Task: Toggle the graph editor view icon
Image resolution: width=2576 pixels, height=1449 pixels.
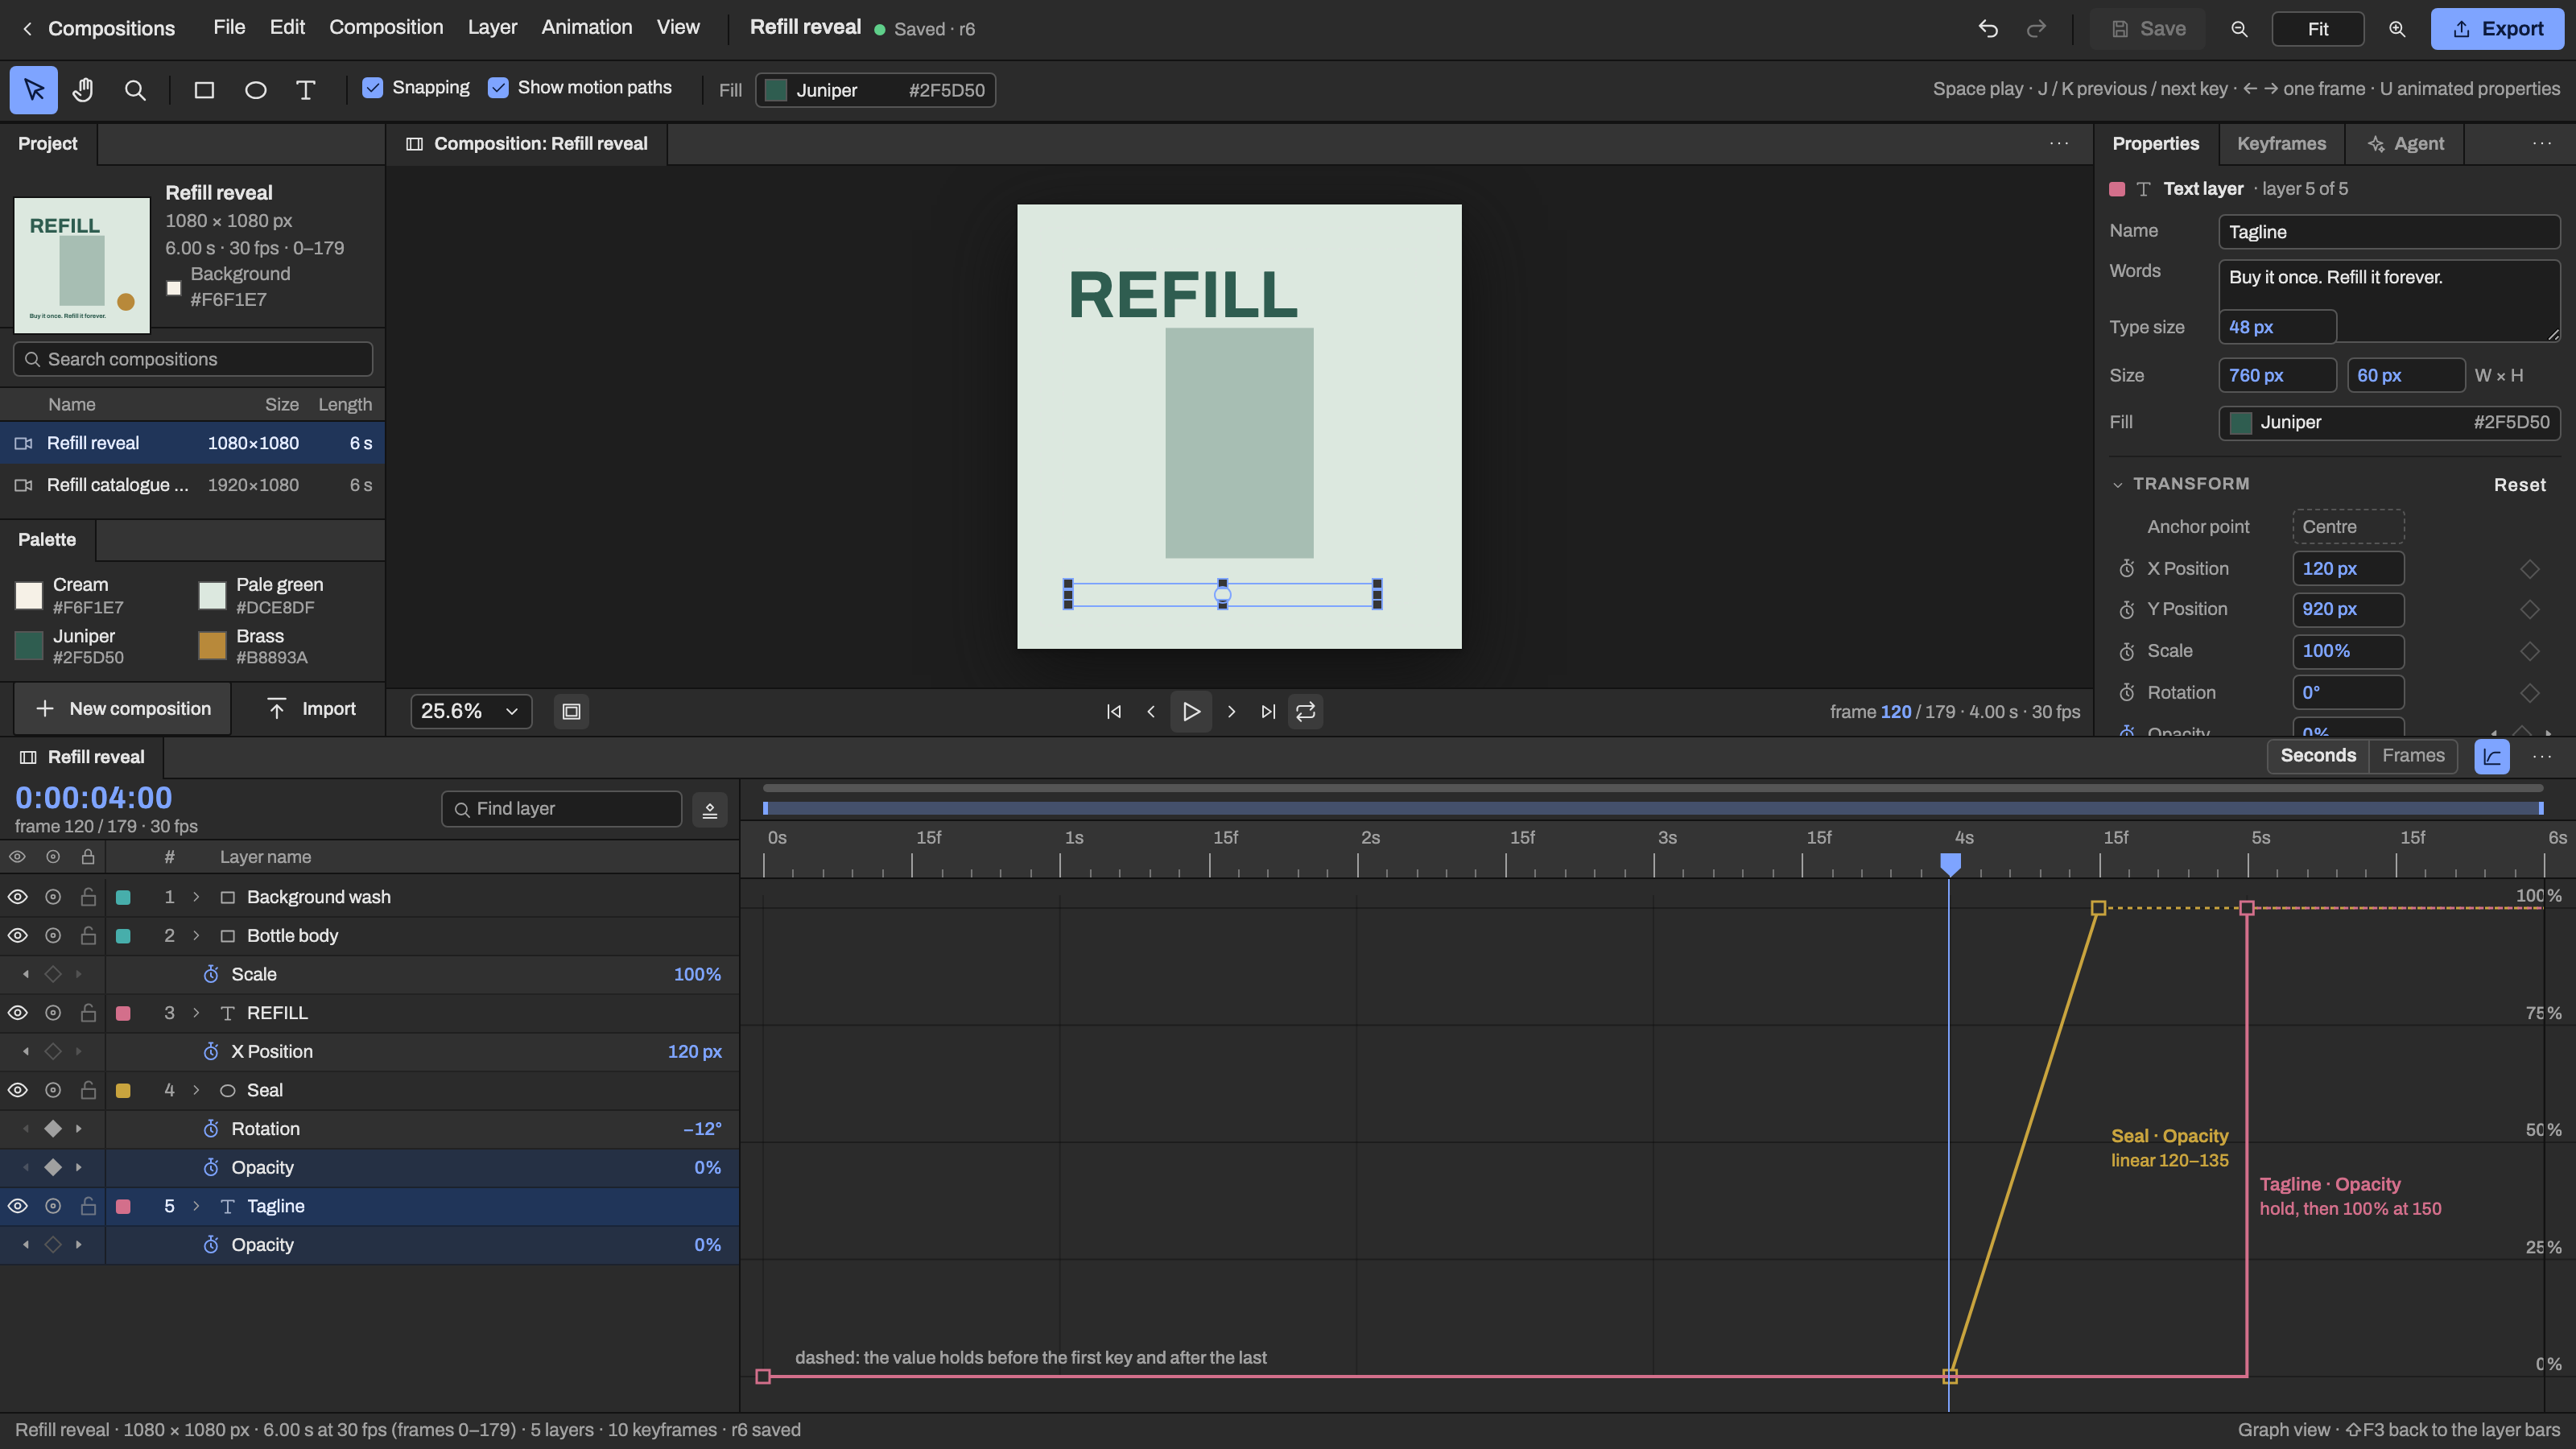Action: pos(2492,756)
